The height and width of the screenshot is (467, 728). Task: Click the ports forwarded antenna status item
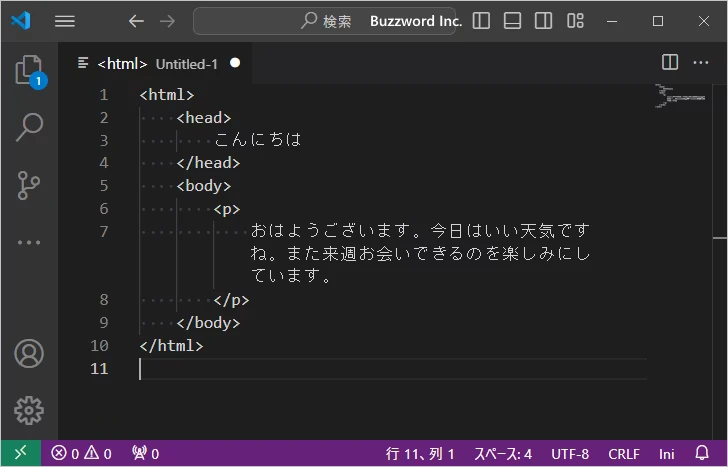145,453
